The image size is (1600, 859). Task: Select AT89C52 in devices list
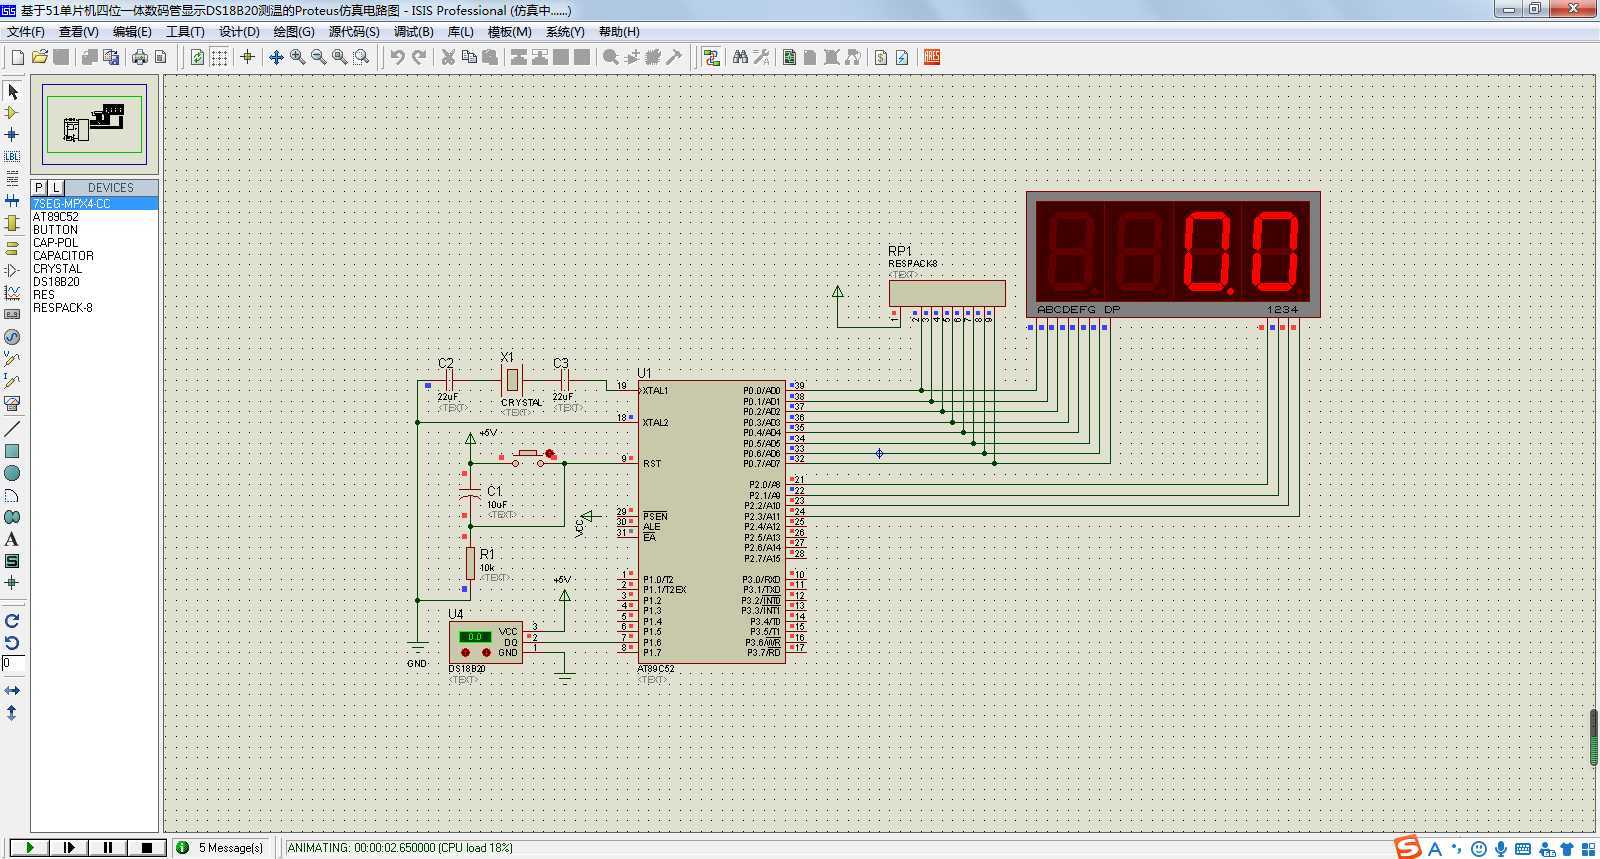pos(94,216)
